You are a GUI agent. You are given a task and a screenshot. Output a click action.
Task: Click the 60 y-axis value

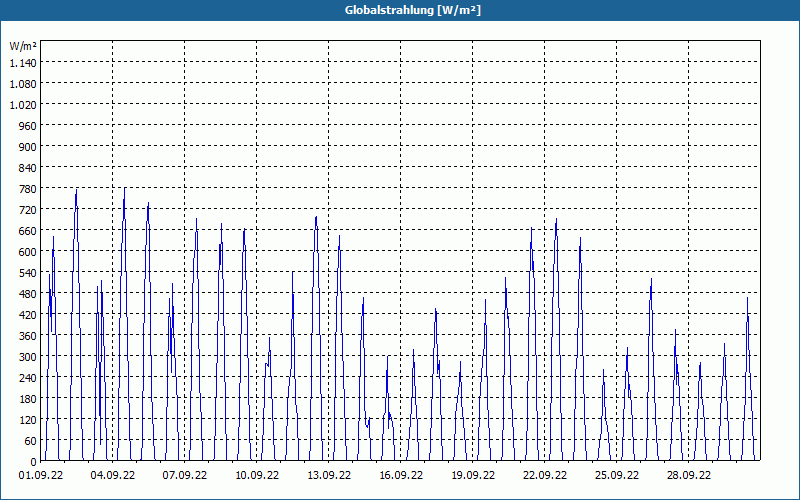point(30,441)
